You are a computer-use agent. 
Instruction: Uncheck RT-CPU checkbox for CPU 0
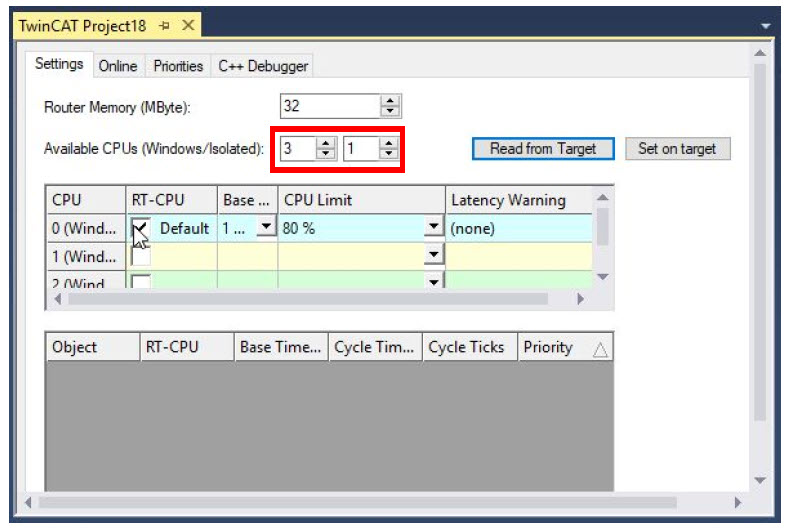coord(141,228)
